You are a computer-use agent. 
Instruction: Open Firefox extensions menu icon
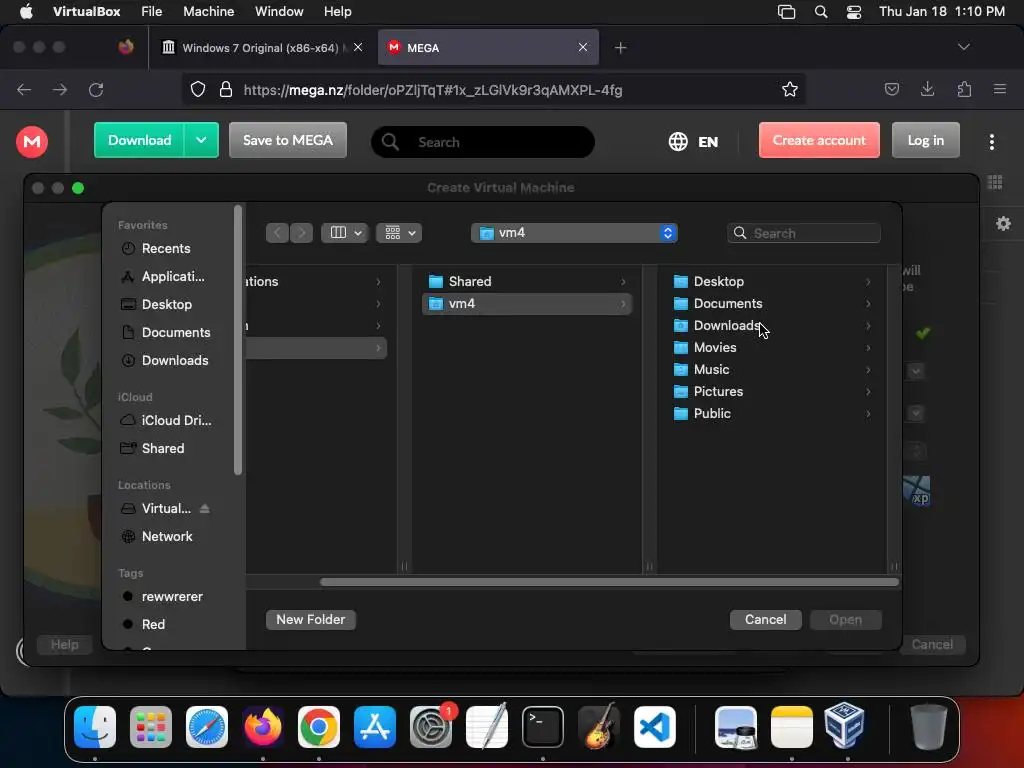pos(964,89)
